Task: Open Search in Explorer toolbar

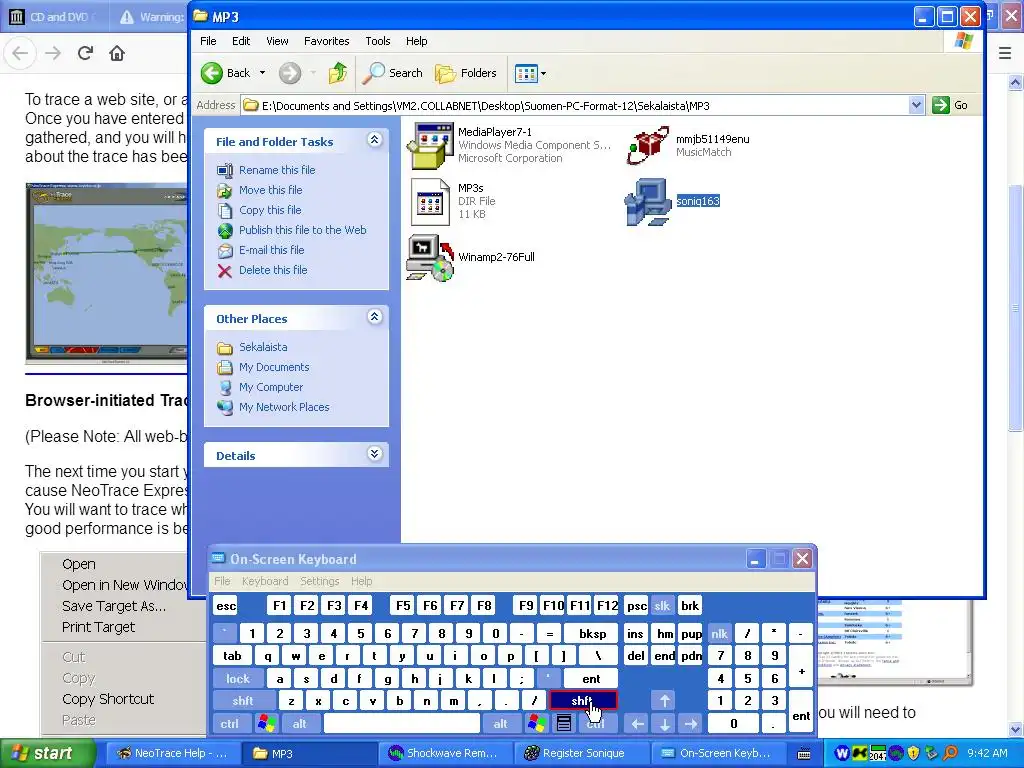Action: (x=392, y=73)
